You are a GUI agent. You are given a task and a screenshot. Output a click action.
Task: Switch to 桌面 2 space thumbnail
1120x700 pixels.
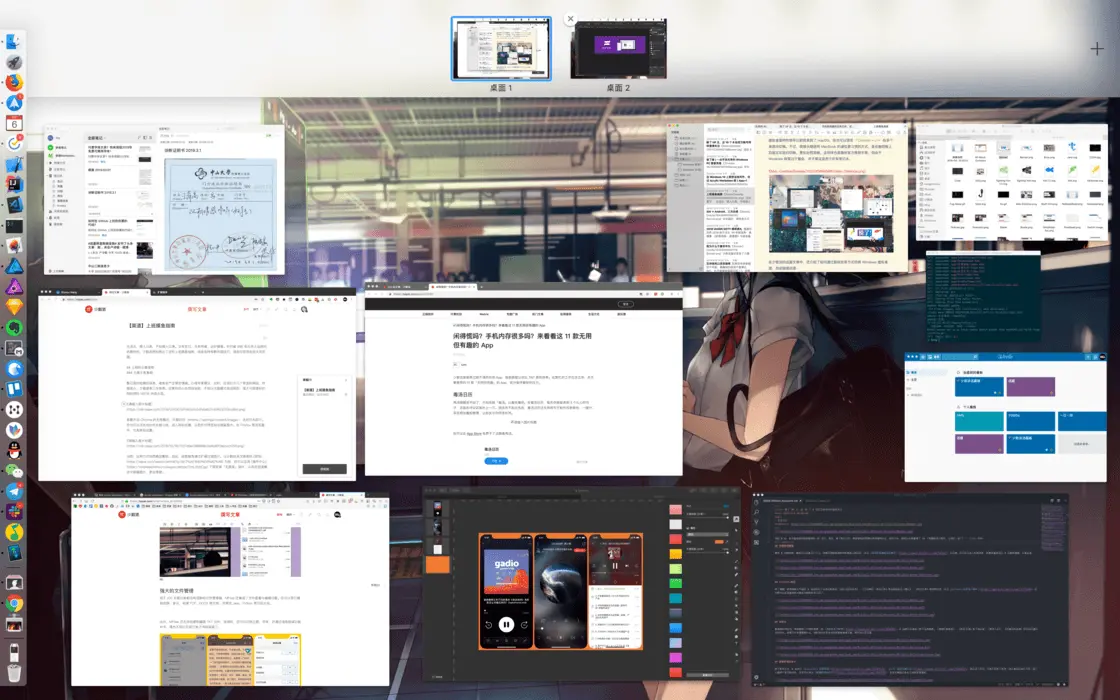point(619,49)
